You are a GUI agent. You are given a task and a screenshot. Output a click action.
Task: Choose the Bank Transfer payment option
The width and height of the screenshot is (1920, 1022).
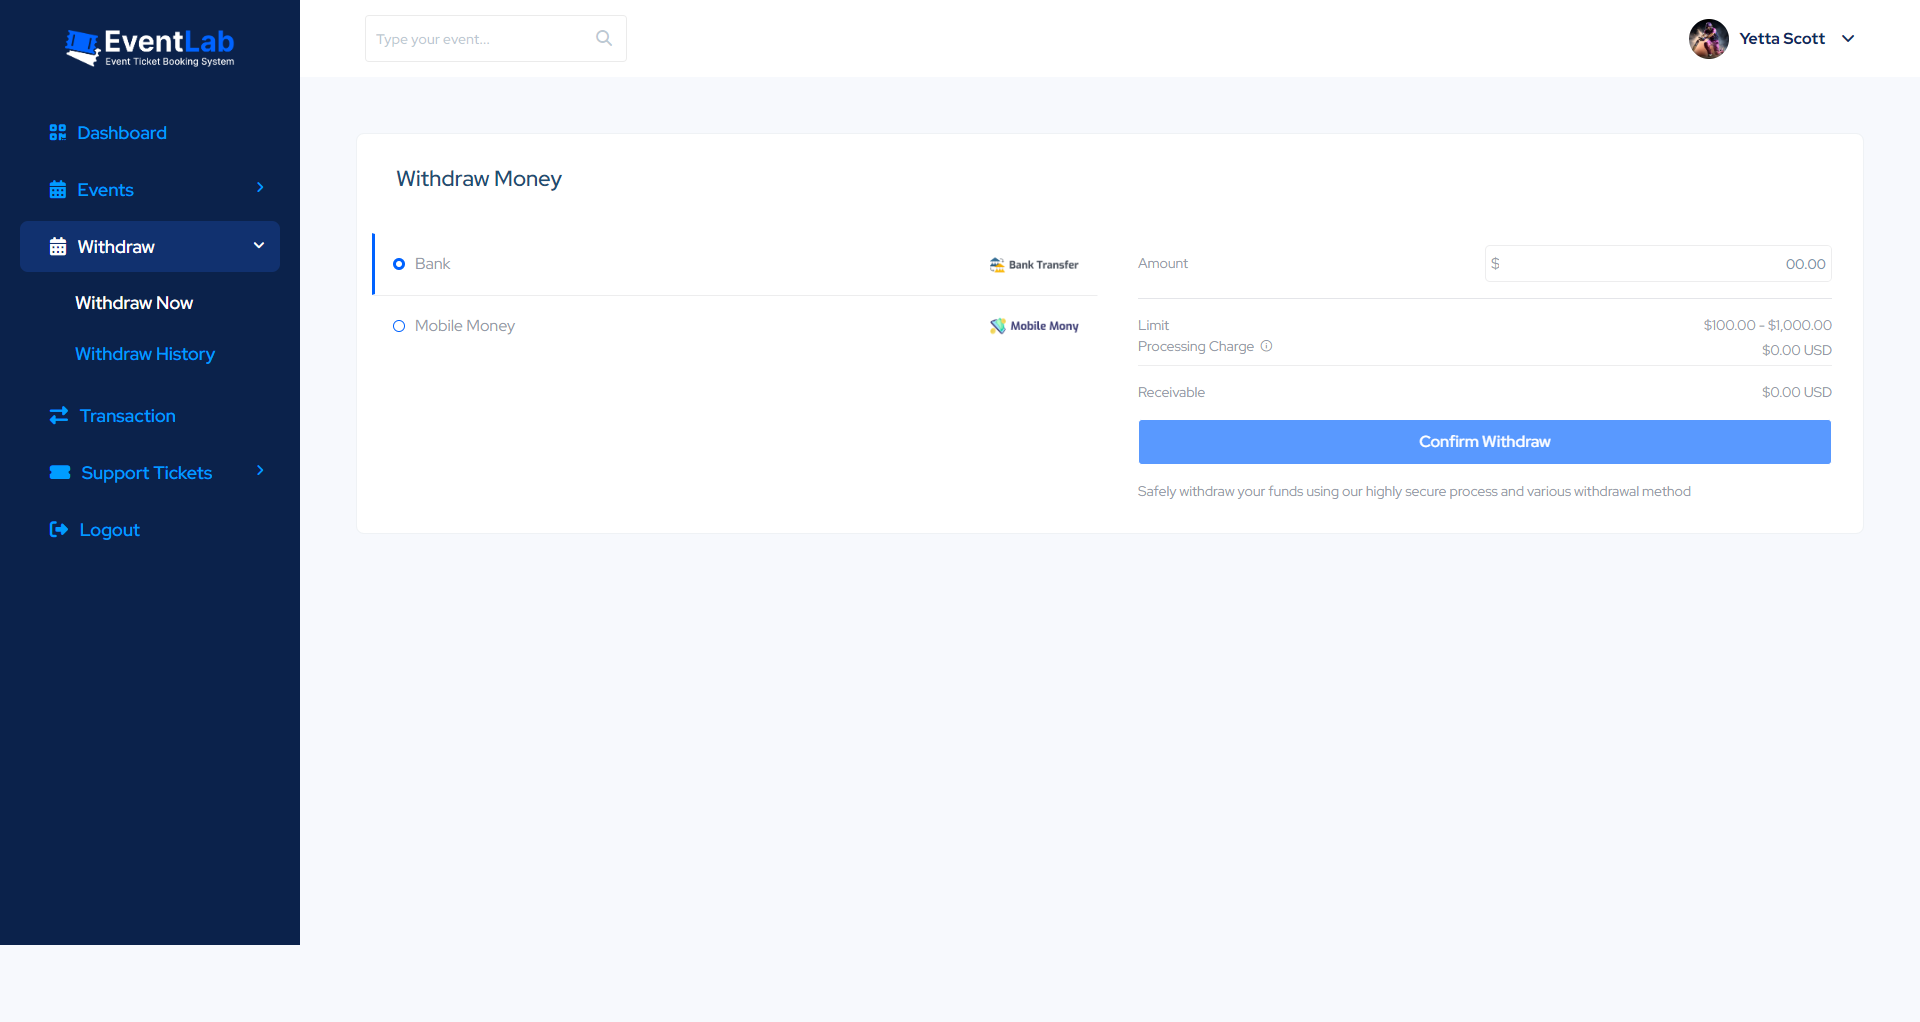pyautogui.click(x=1034, y=264)
